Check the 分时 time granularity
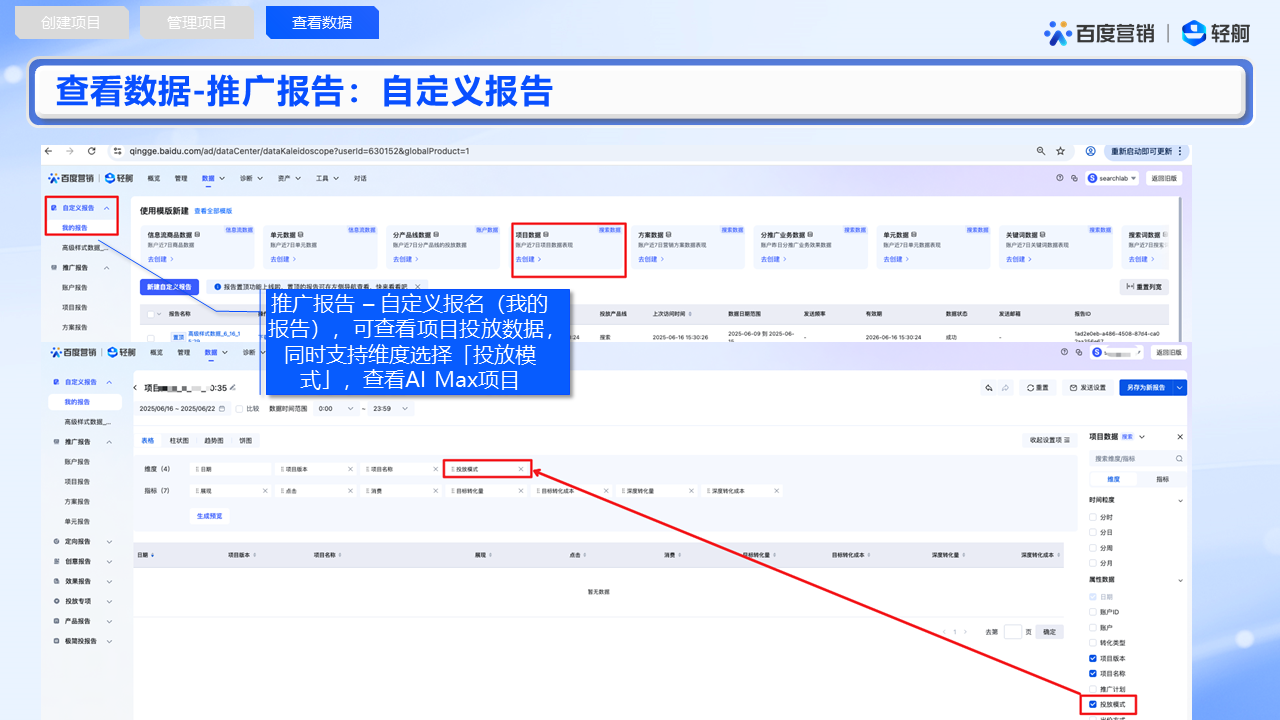 [1093, 517]
